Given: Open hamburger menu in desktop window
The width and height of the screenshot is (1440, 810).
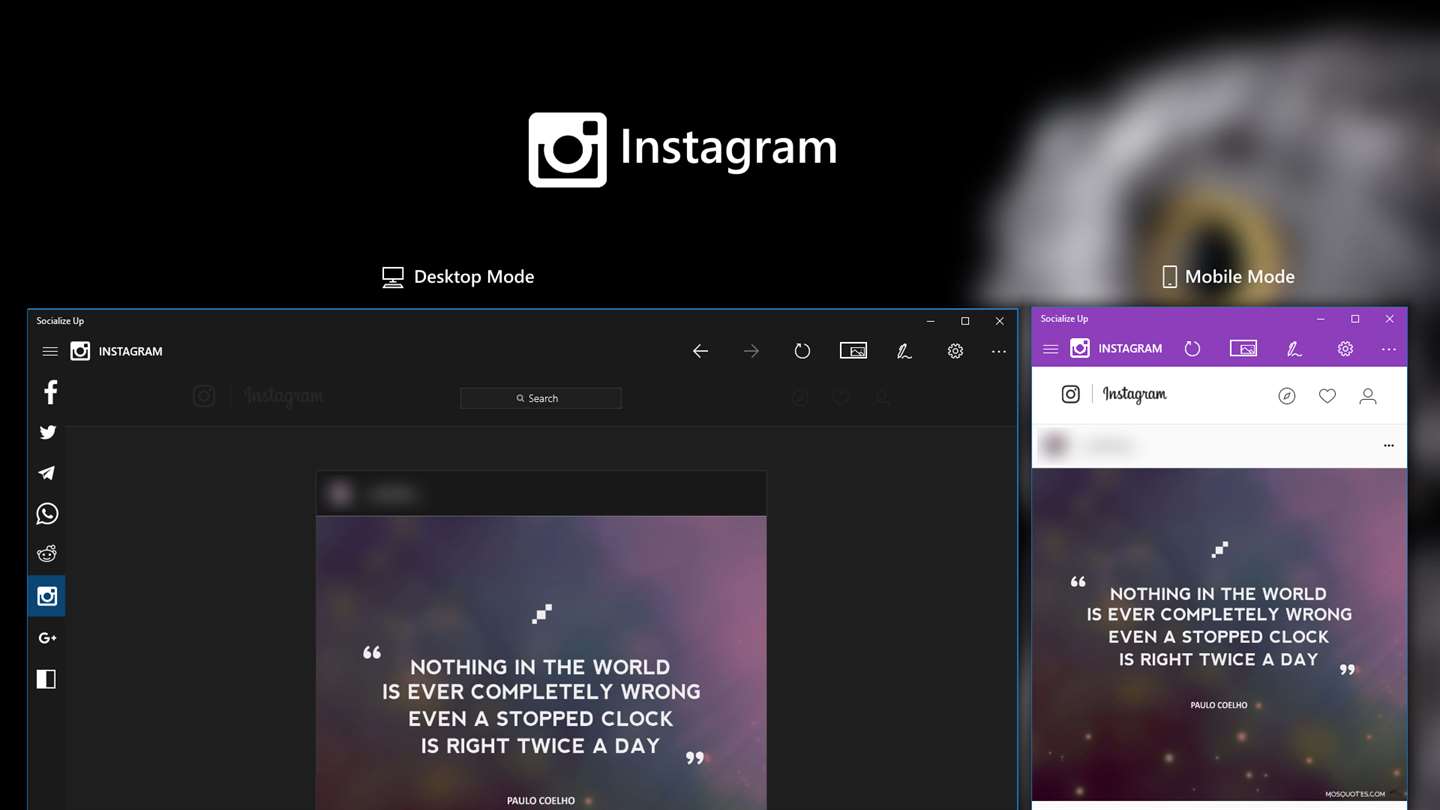Looking at the screenshot, I should pos(50,351).
